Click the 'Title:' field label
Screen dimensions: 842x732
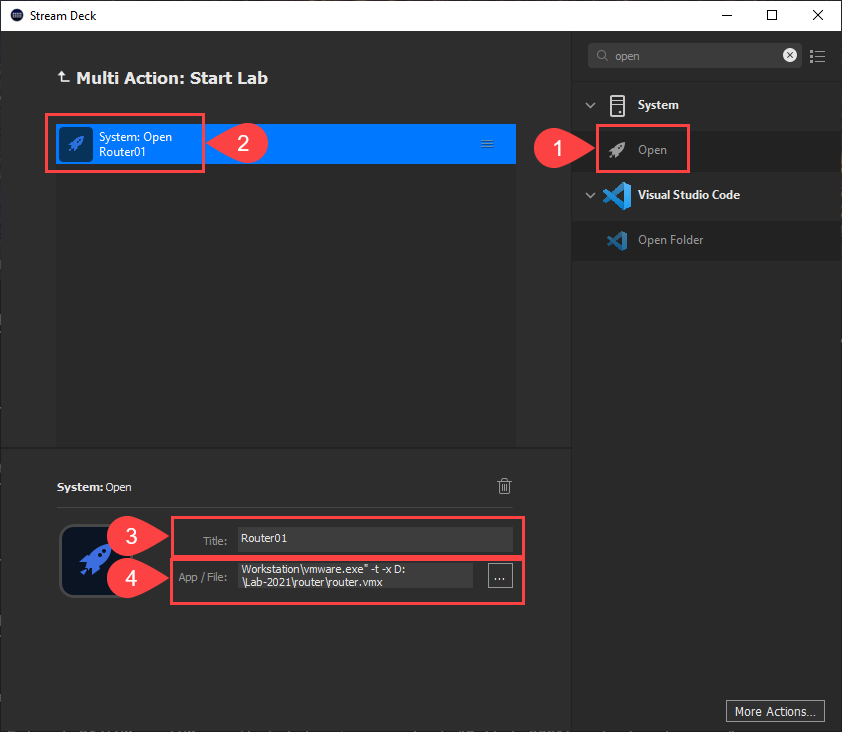215,541
